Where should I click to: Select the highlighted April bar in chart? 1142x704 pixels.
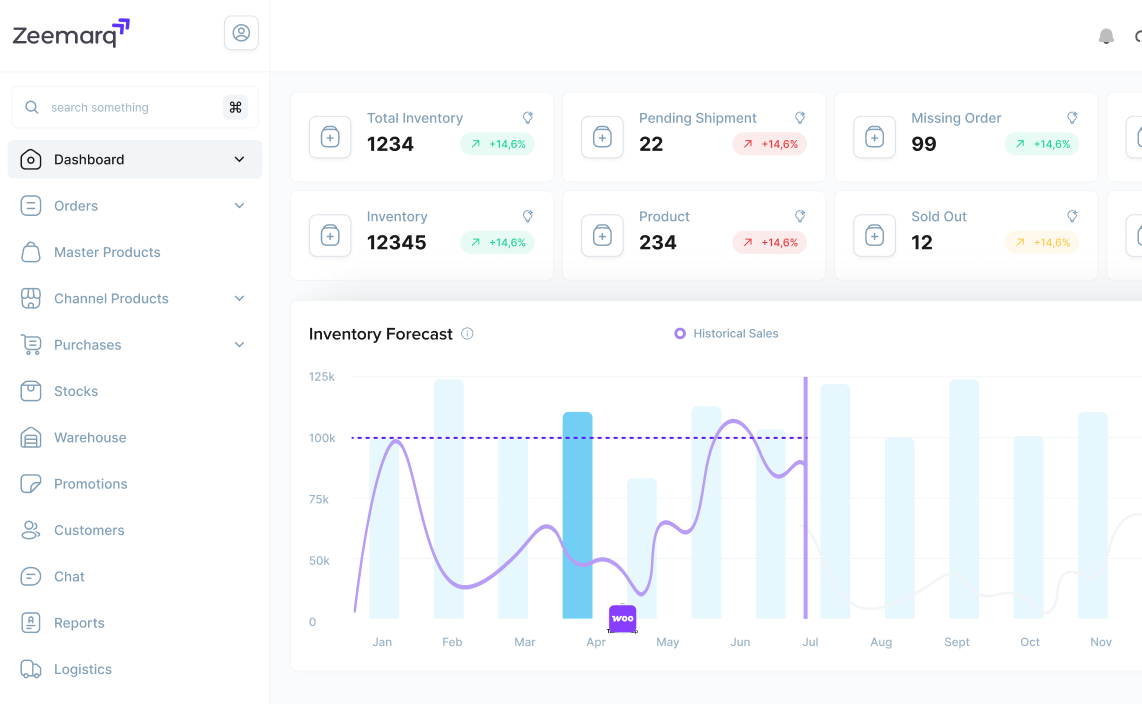pos(577,514)
